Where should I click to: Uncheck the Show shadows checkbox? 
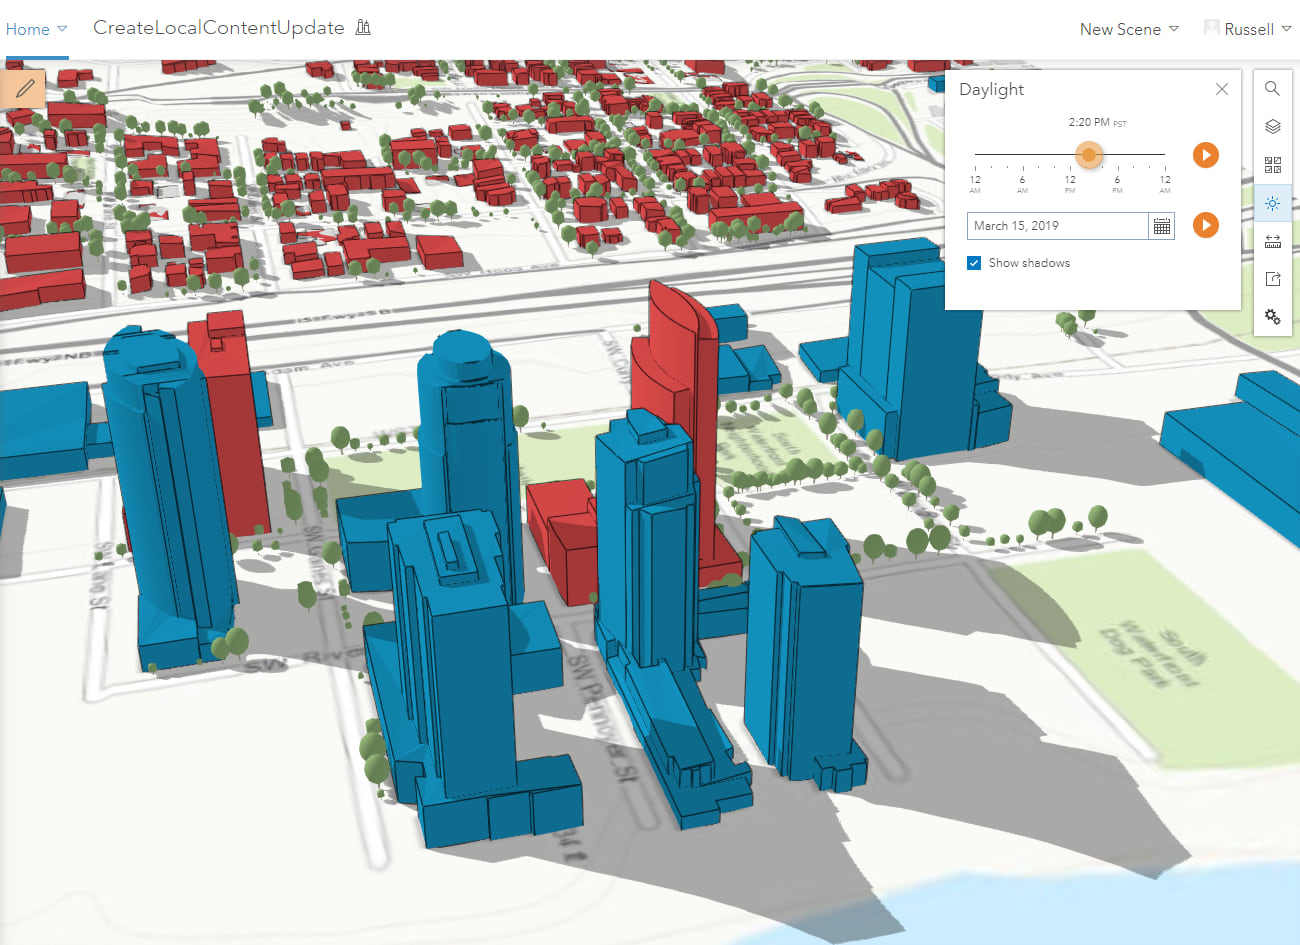click(974, 263)
